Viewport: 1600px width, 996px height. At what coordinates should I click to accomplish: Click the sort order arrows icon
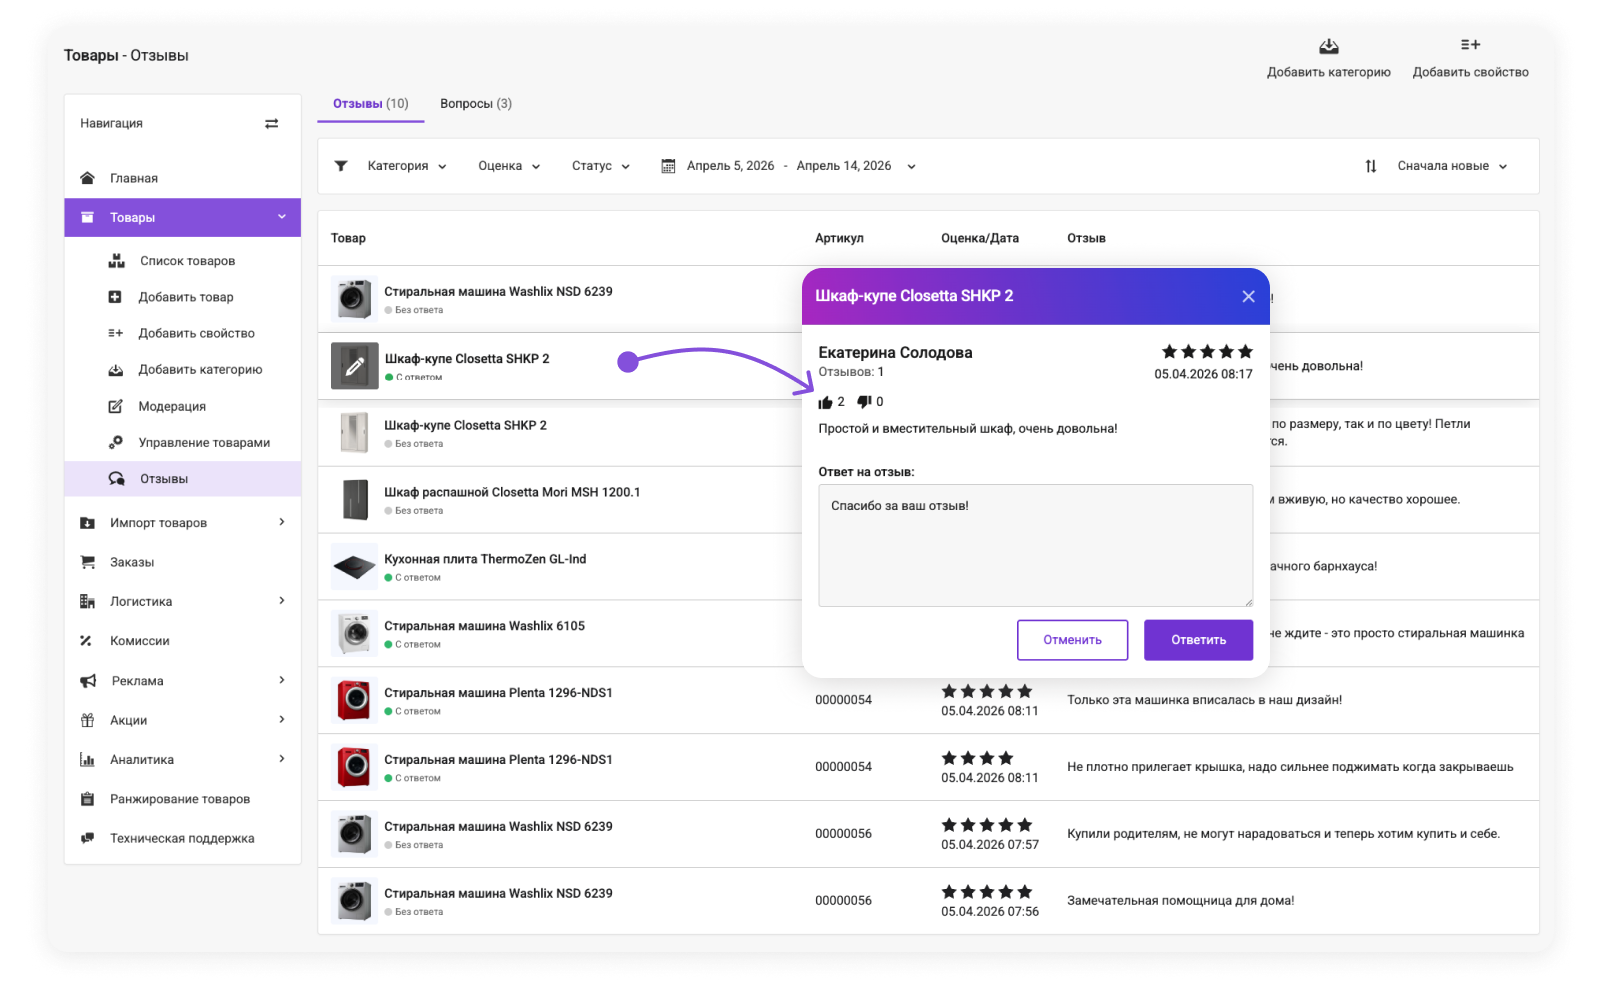point(1371,166)
